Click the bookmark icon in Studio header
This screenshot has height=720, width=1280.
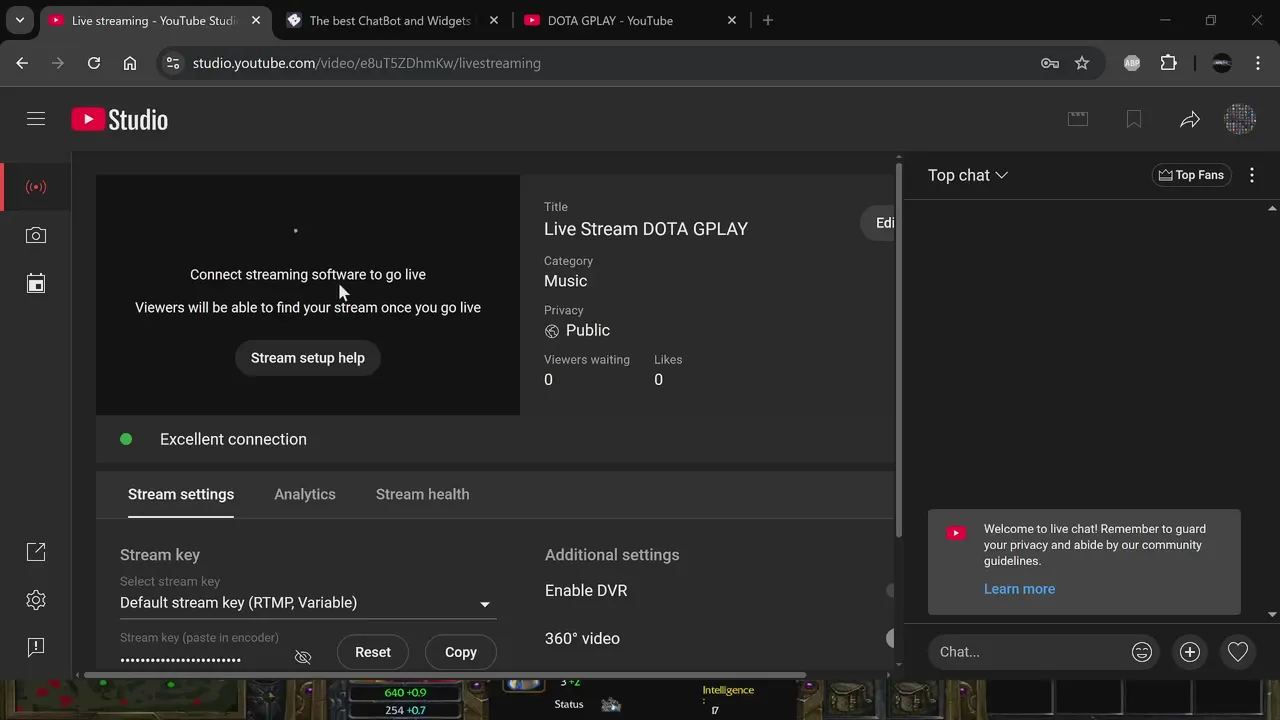click(1134, 119)
